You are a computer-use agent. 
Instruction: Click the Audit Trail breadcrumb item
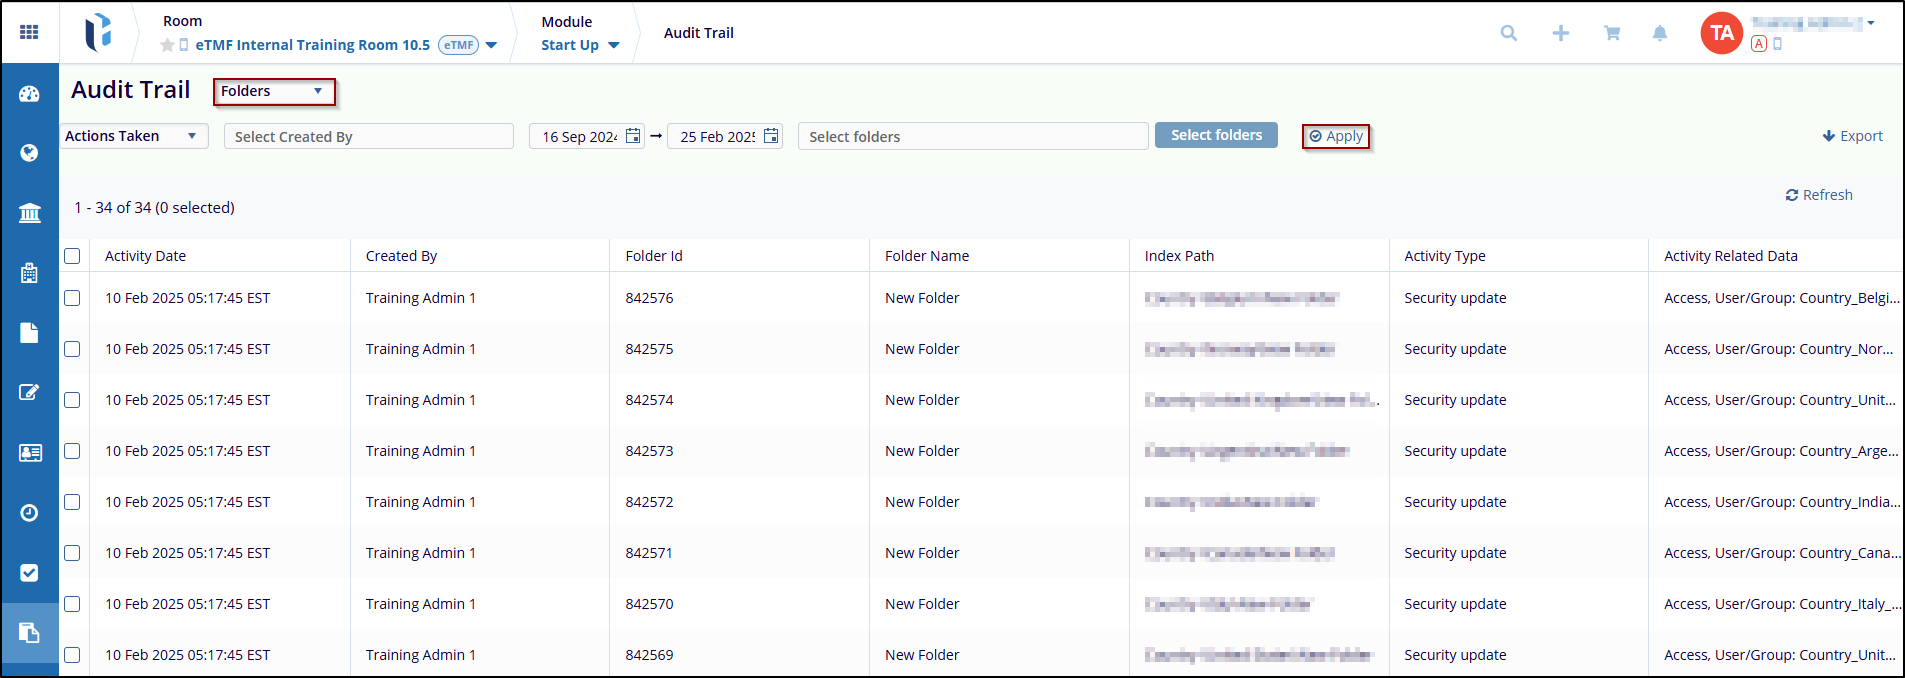tap(698, 33)
